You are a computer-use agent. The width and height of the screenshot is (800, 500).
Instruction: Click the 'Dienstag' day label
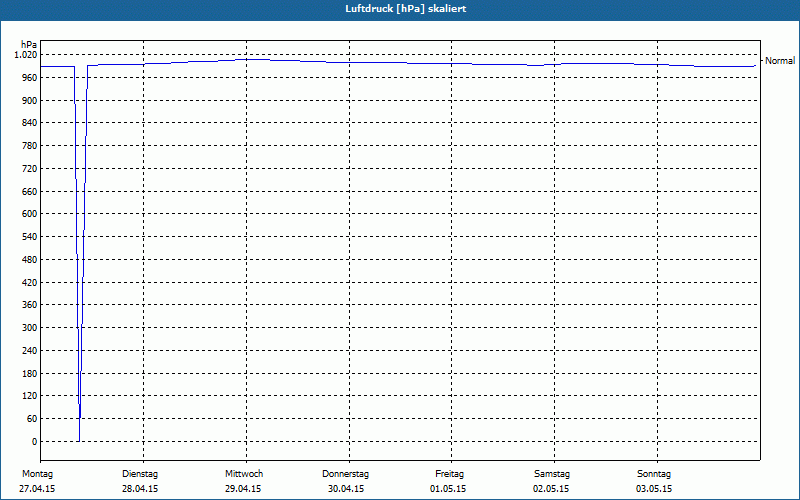pos(140,474)
